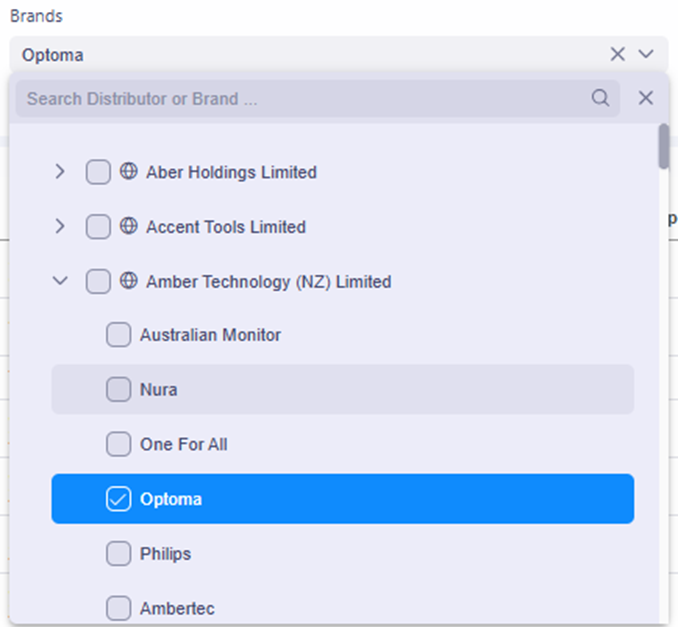678x627 pixels.
Task: Uncheck the Optoma checkbox
Action: point(118,499)
